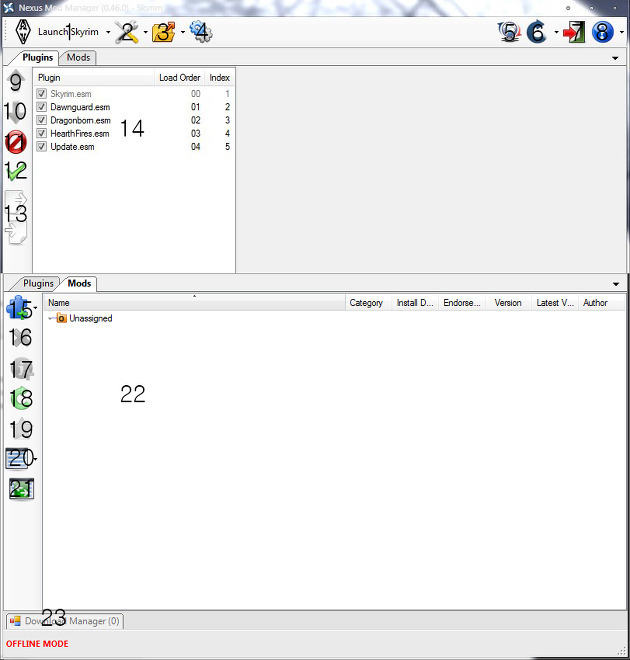Open the dropdown arrow beside the folder icon

click(x=183, y=32)
